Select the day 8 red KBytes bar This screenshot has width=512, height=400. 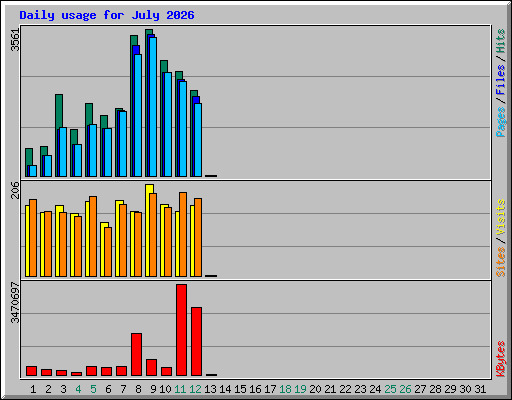(136, 354)
